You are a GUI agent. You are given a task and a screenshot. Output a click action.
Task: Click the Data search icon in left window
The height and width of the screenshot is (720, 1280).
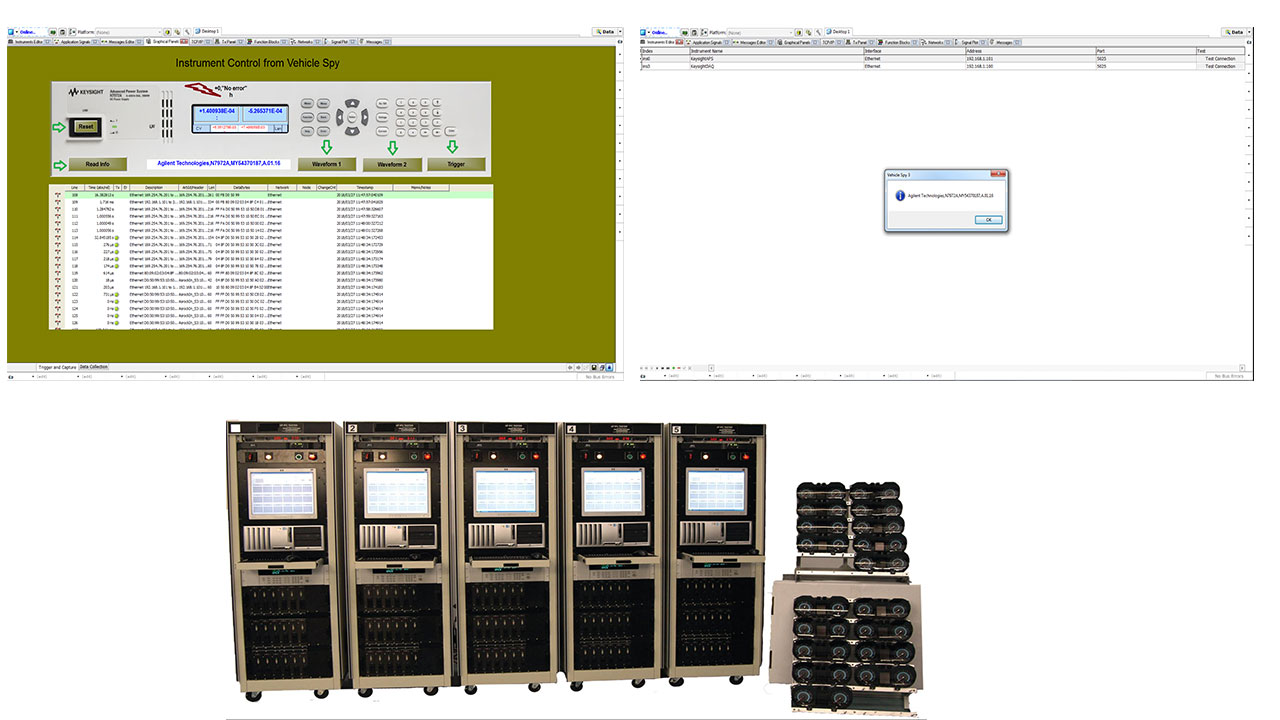[x=596, y=32]
